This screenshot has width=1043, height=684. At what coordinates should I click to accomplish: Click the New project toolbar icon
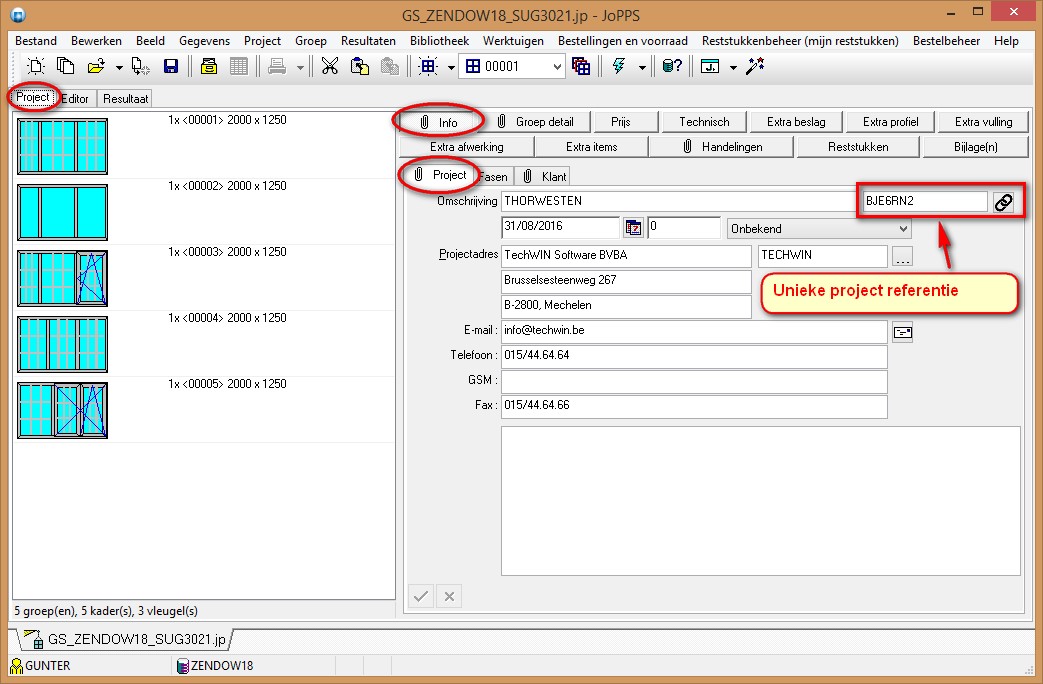click(x=36, y=66)
